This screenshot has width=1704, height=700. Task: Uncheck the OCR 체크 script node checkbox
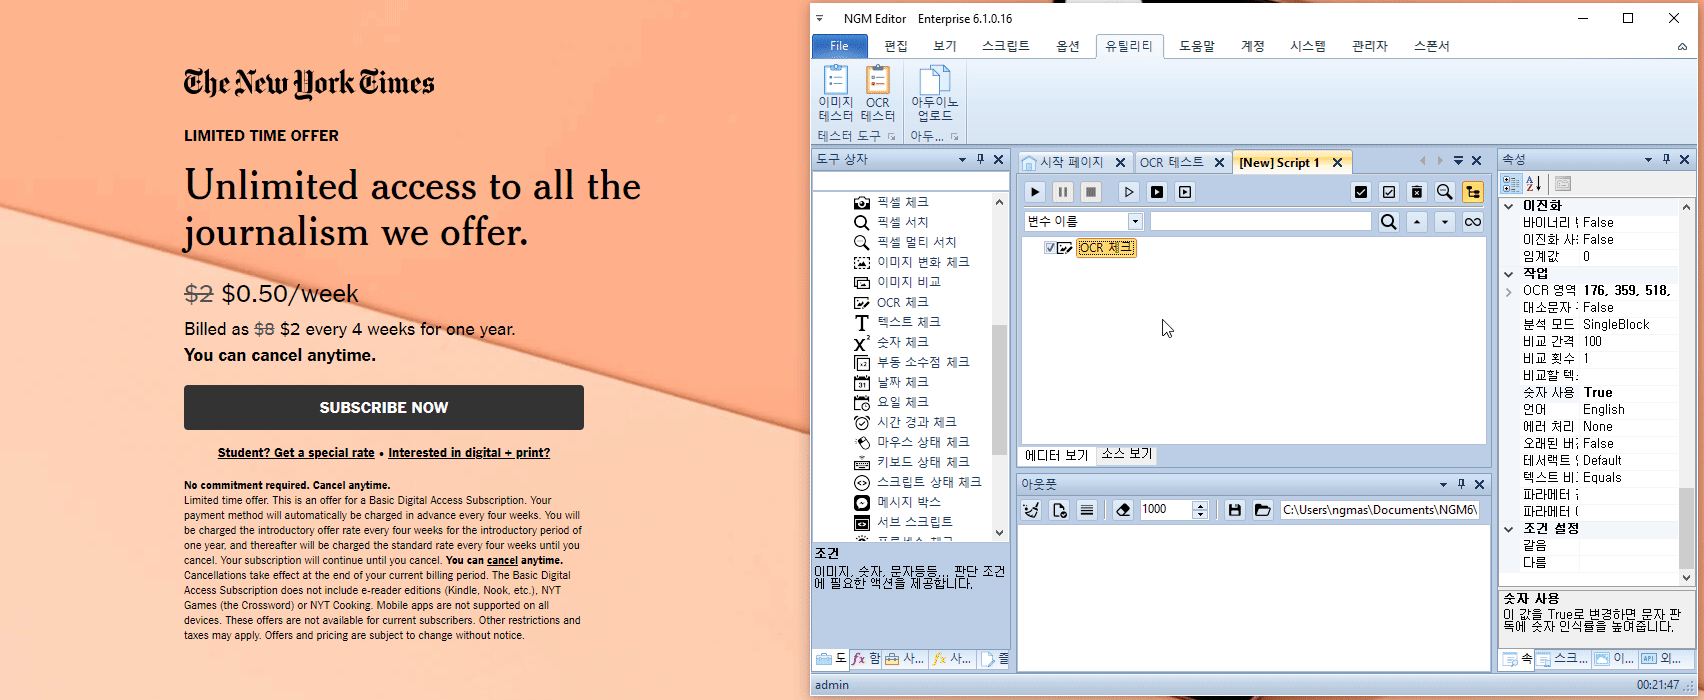tap(1049, 248)
